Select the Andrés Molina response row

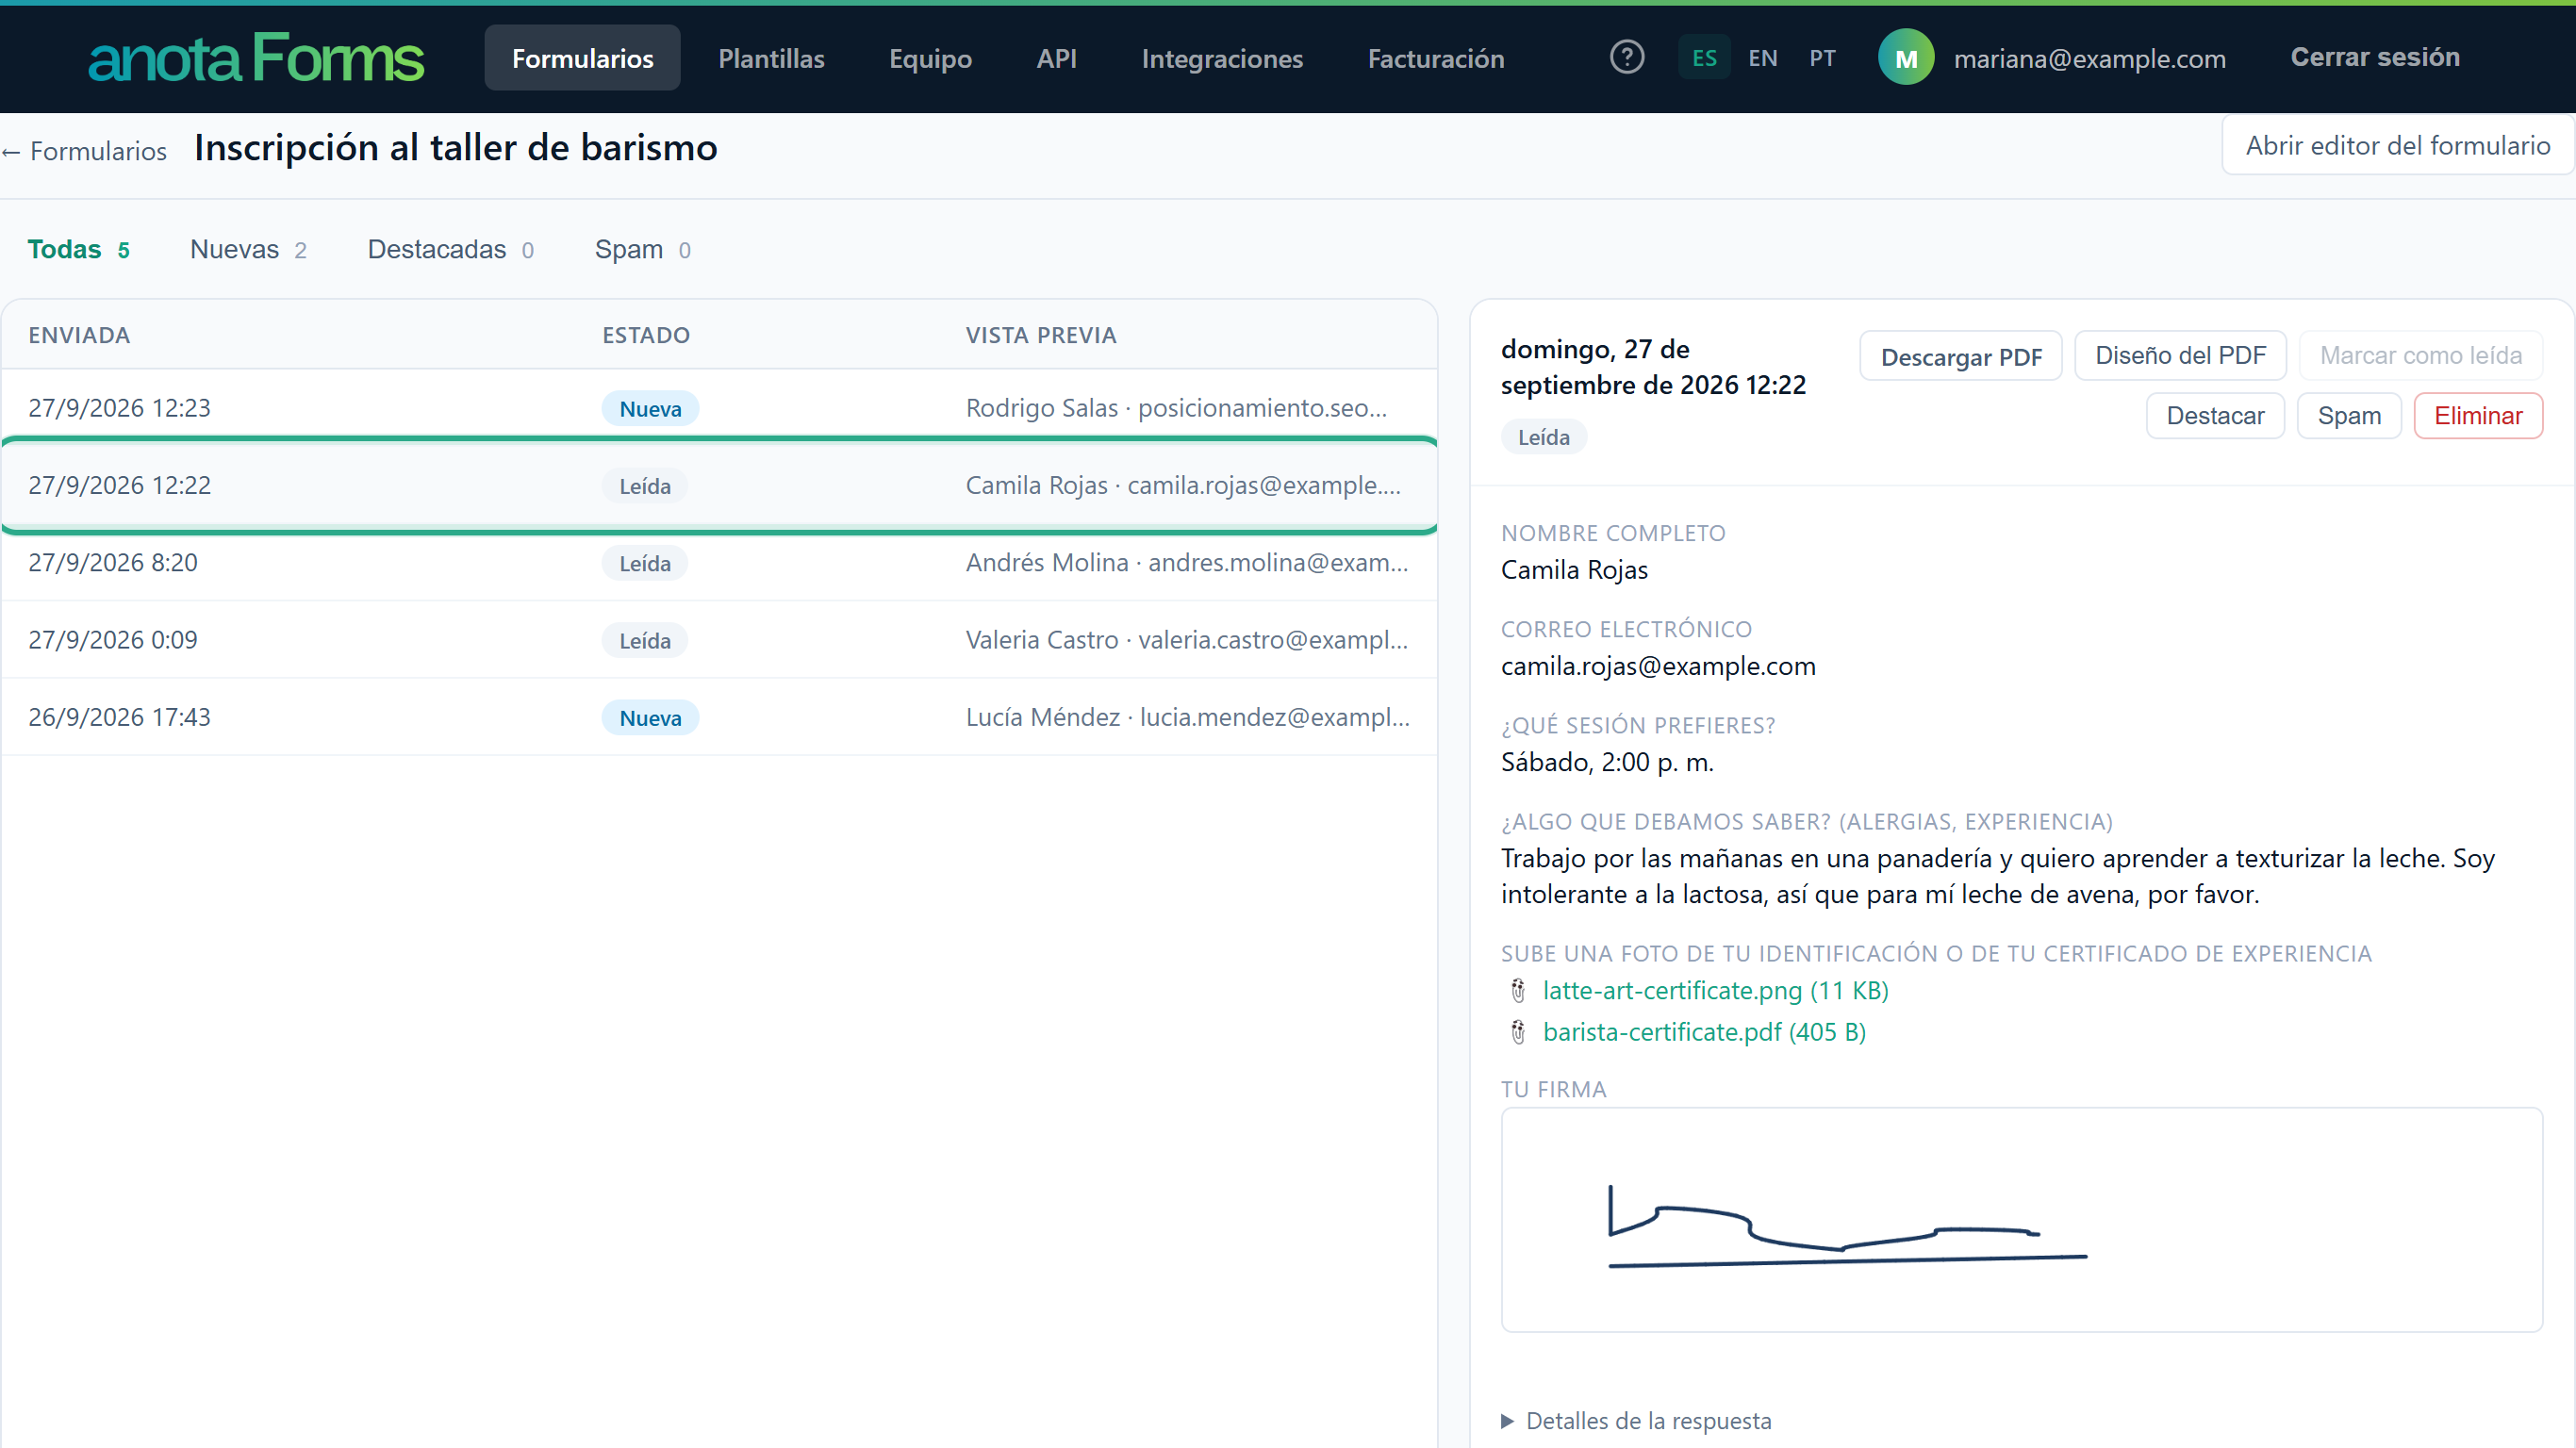719,563
